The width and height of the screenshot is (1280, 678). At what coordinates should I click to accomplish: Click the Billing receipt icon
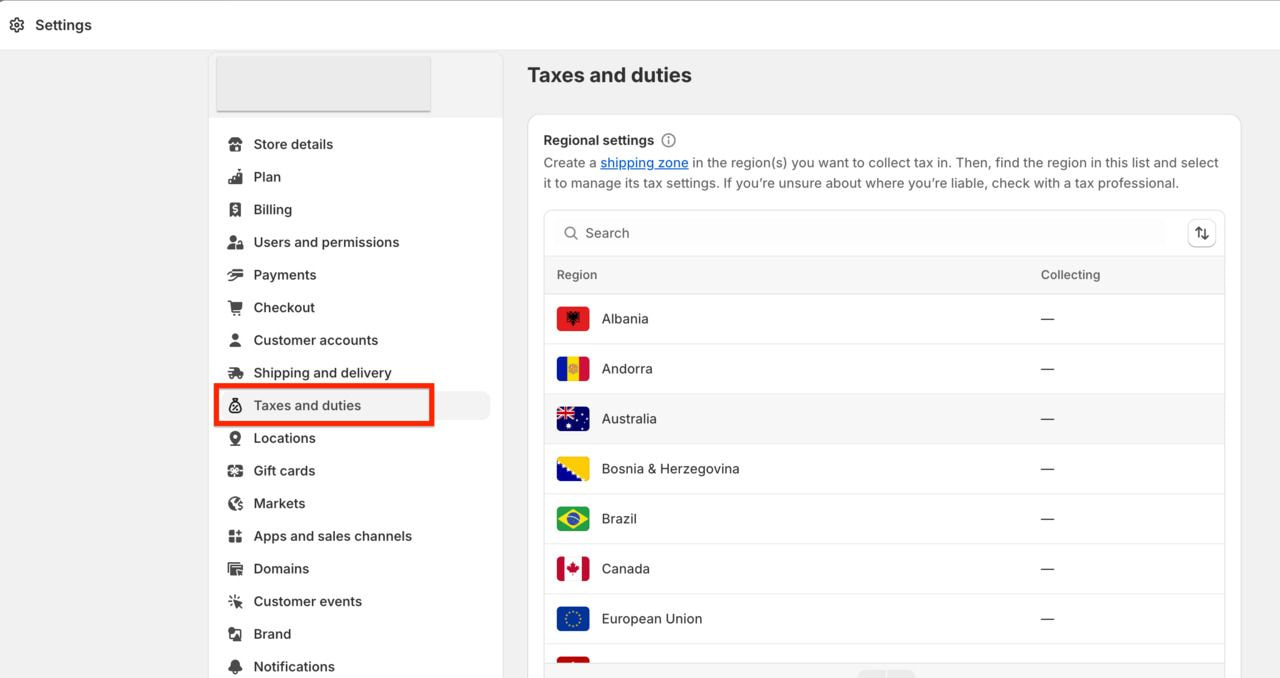pos(235,210)
